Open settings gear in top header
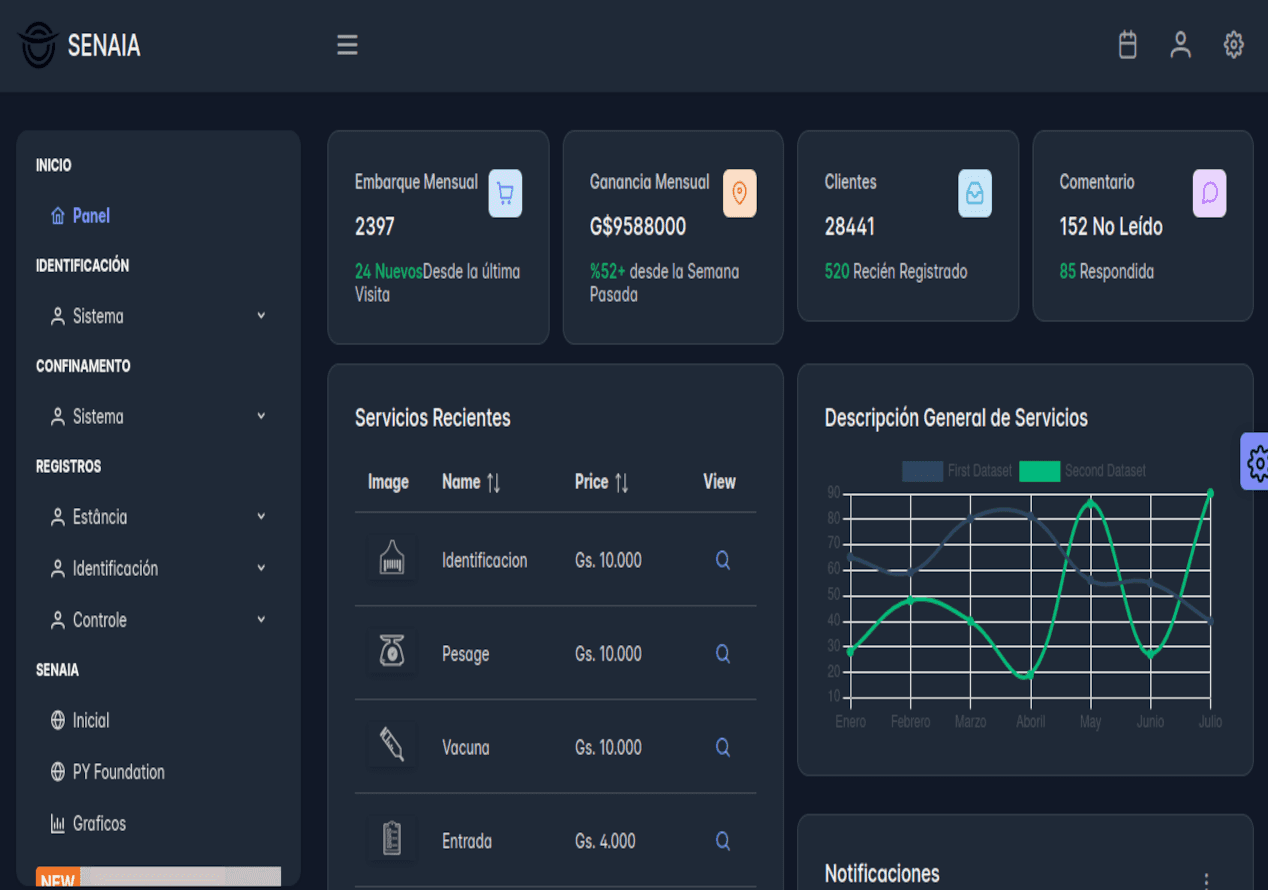Screen dimensions: 1268x890 [x=1233, y=45]
